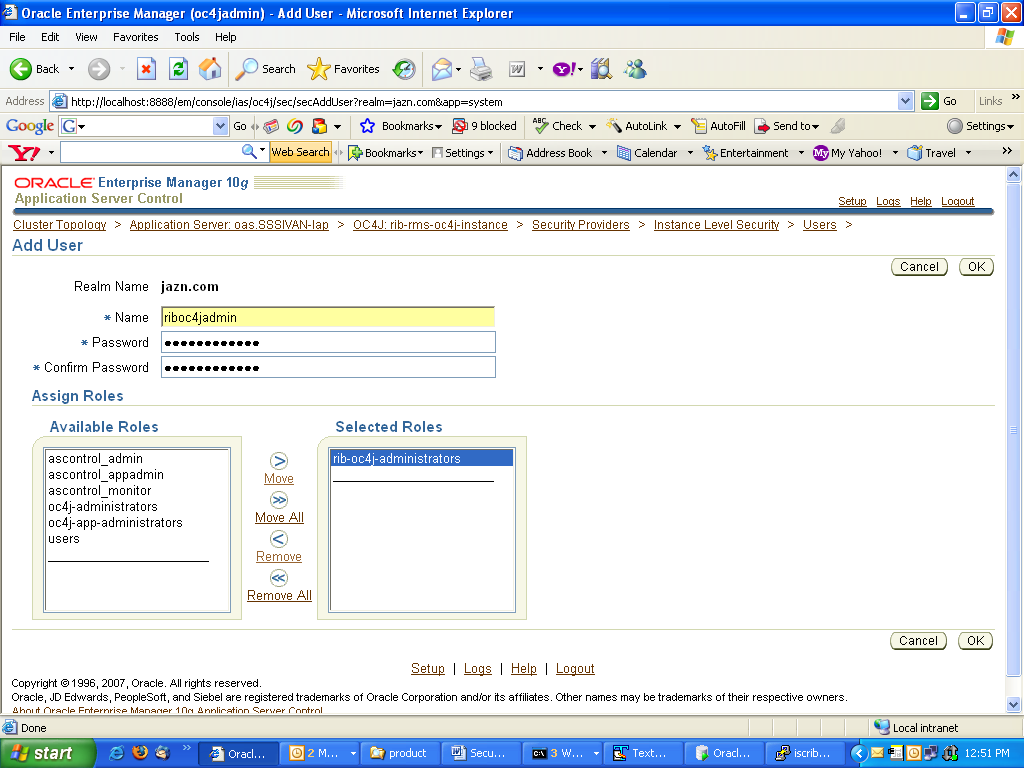1024x768 pixels.
Task: Click the Yahoo Y! toolbar icon
Action: tap(564, 69)
